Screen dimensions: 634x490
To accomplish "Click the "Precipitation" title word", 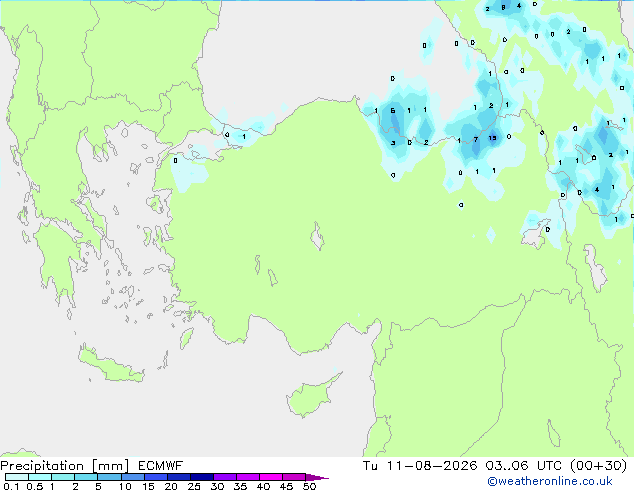I will [x=42, y=466].
